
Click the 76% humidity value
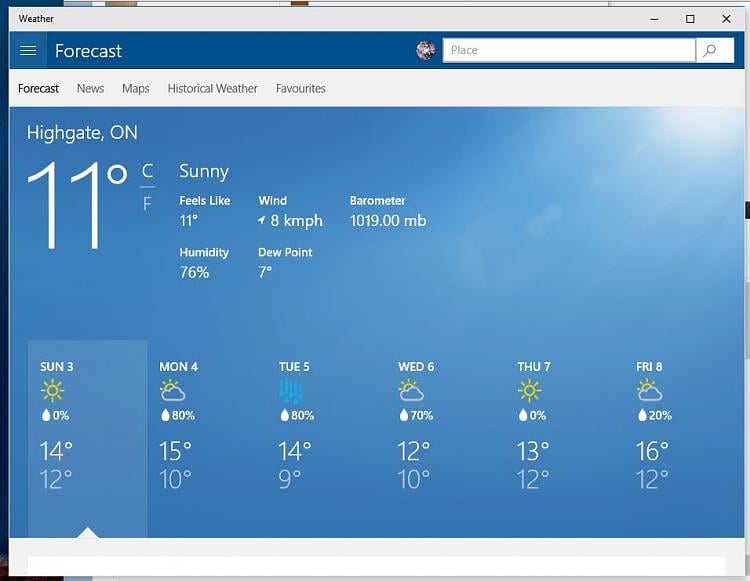[x=195, y=273]
